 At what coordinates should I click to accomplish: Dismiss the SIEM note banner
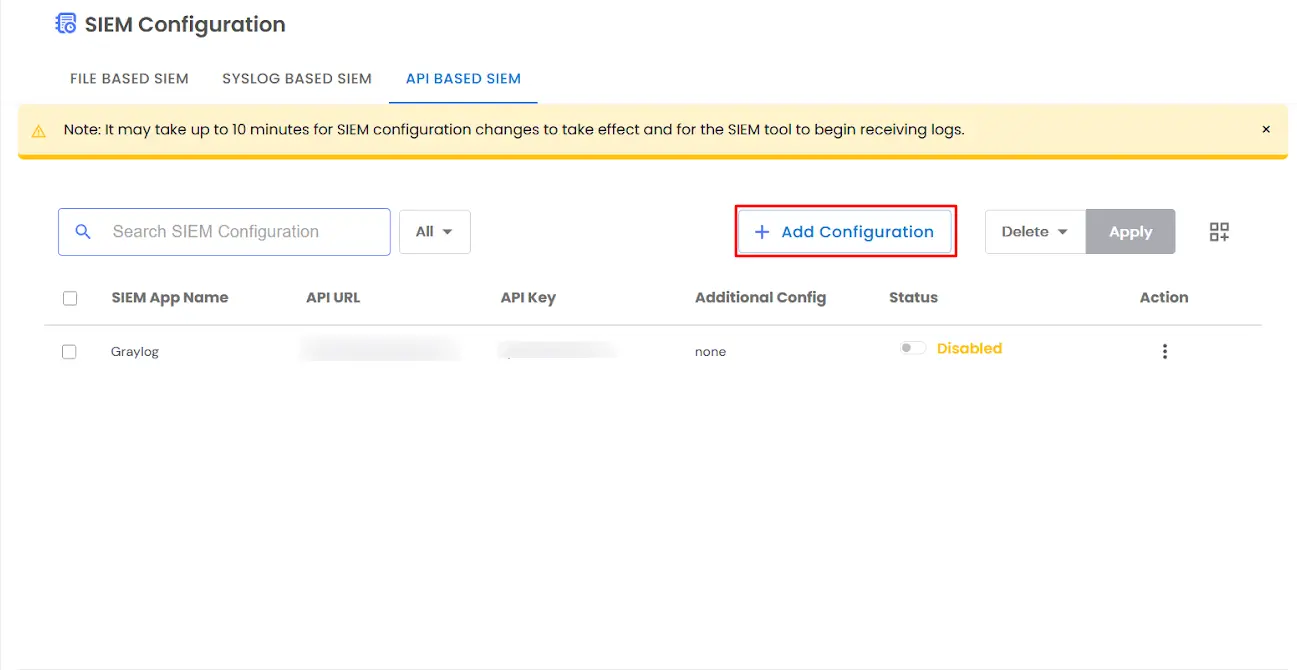pyautogui.click(x=1265, y=129)
